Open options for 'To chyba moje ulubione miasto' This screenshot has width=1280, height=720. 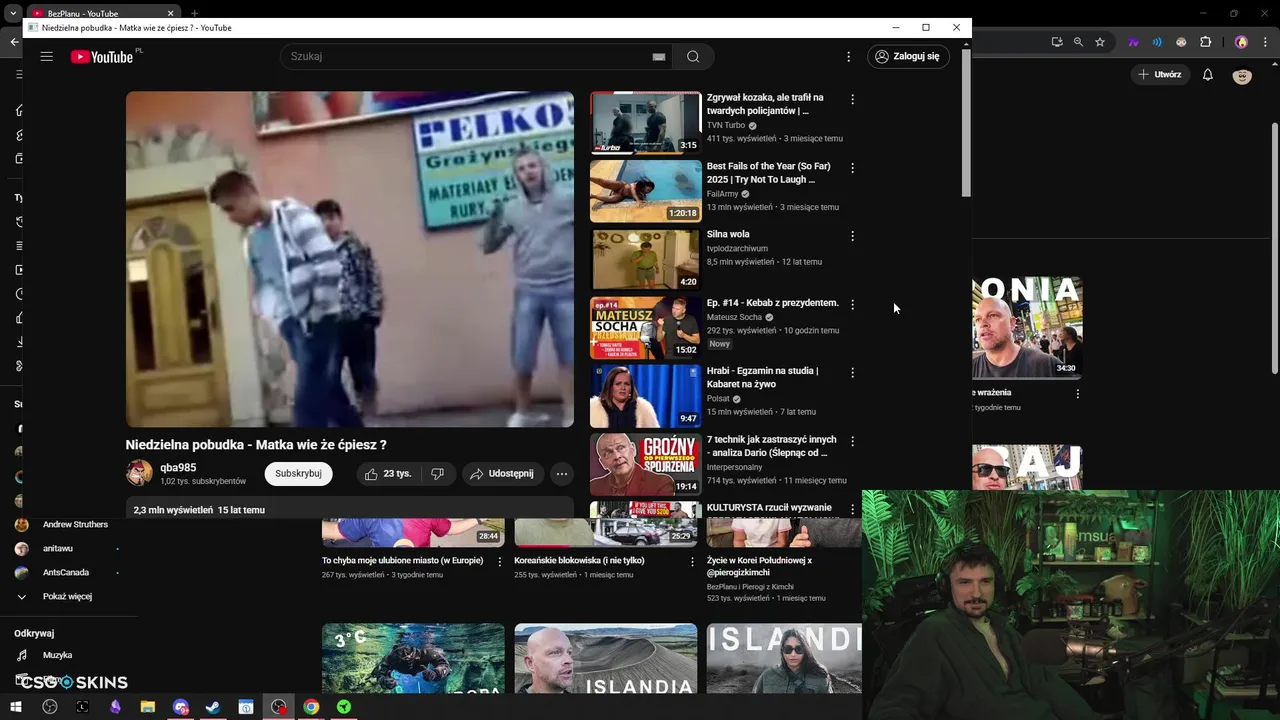500,562
